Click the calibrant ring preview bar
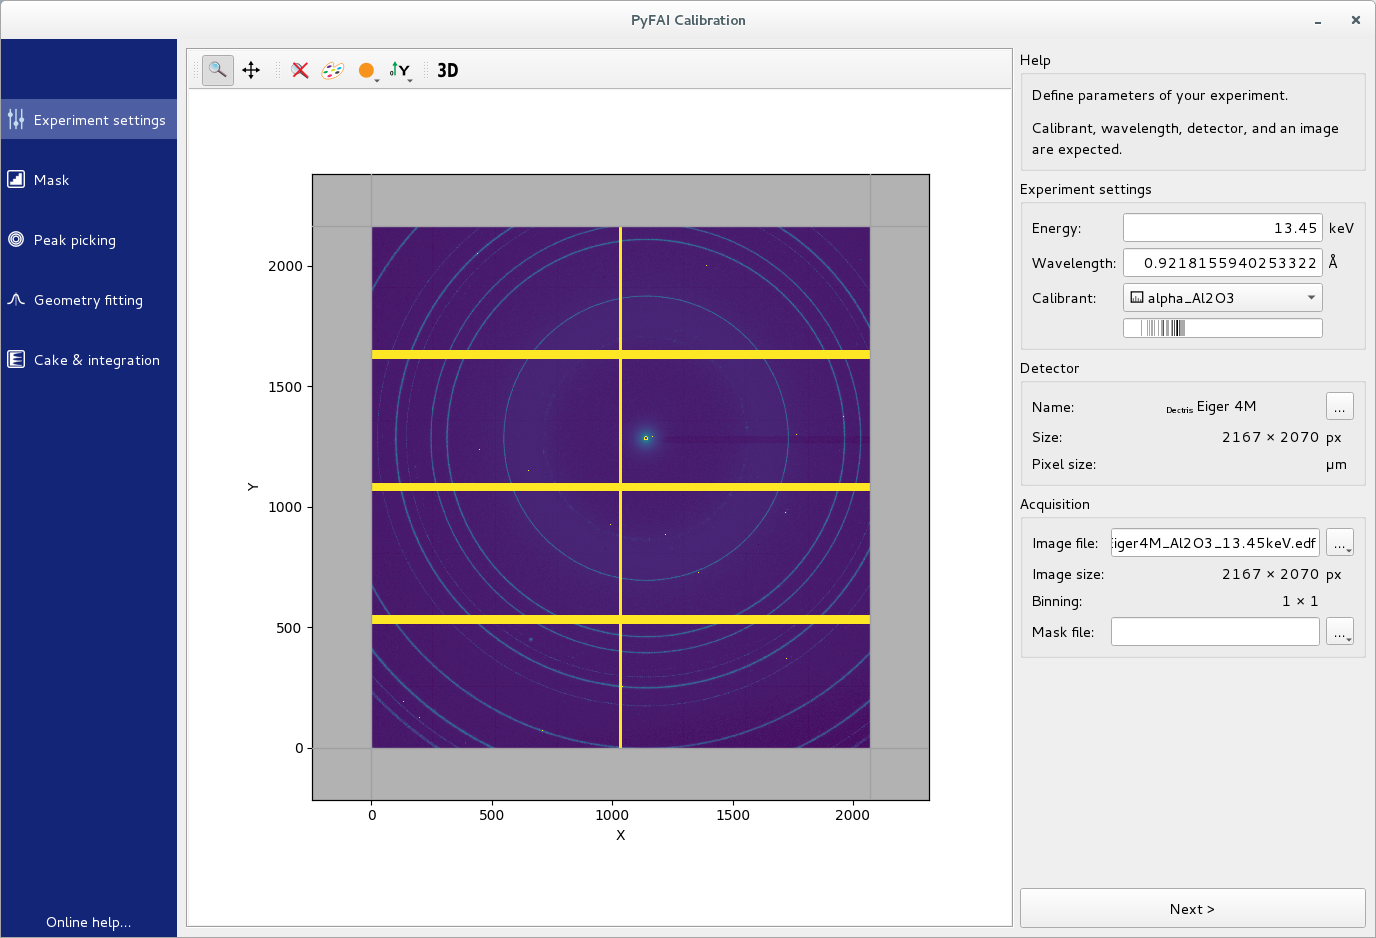The image size is (1376, 938). 1222,328
